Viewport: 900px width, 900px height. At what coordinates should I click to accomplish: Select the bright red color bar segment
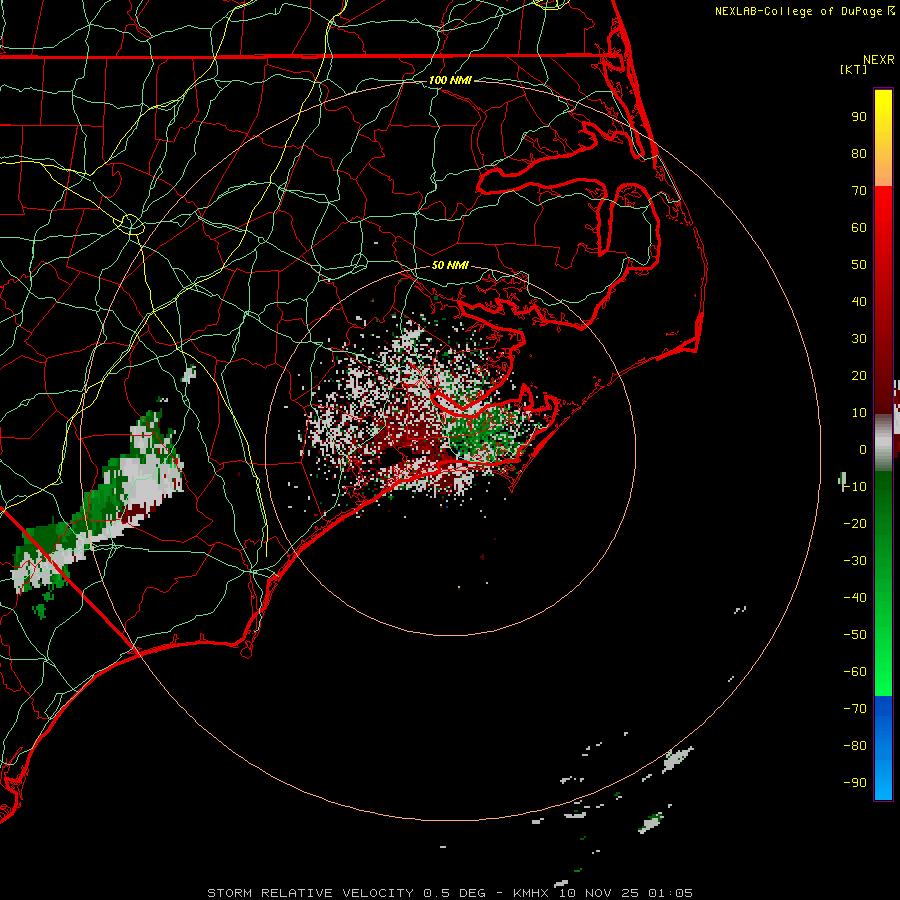tap(883, 210)
